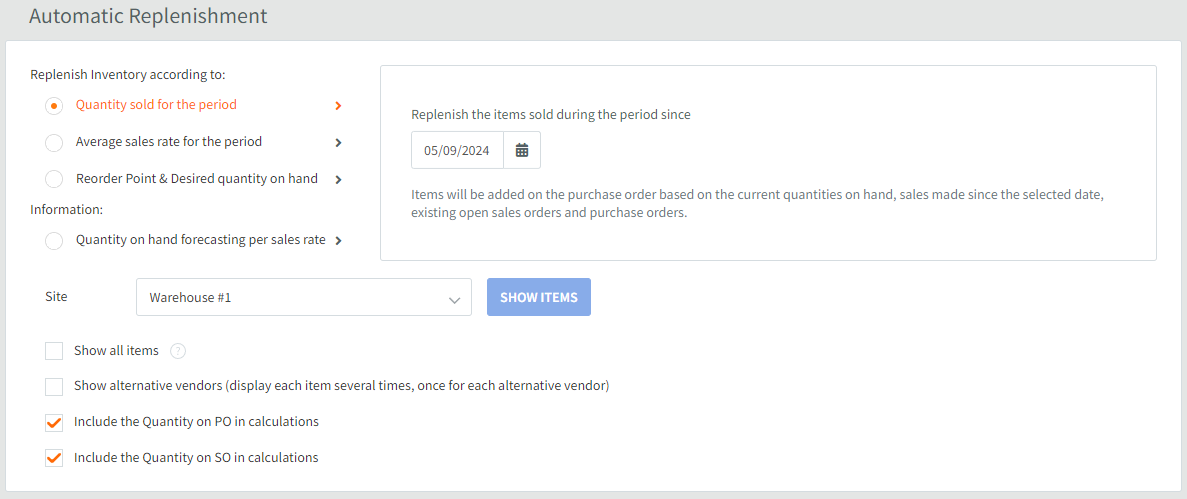The width and height of the screenshot is (1187, 499).
Task: Check Show alternative vendors option
Action: click(54, 387)
